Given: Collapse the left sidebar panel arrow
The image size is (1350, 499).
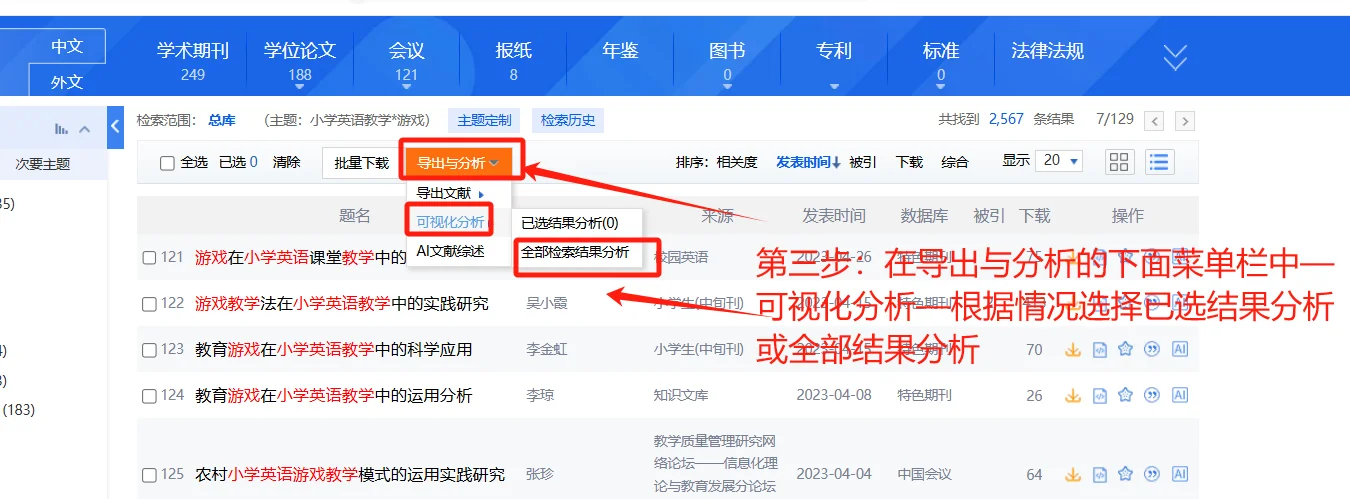Looking at the screenshot, I should point(115,126).
